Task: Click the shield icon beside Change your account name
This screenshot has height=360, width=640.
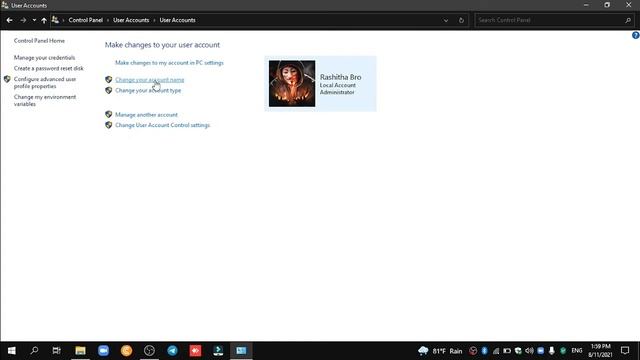Action: coord(109,80)
